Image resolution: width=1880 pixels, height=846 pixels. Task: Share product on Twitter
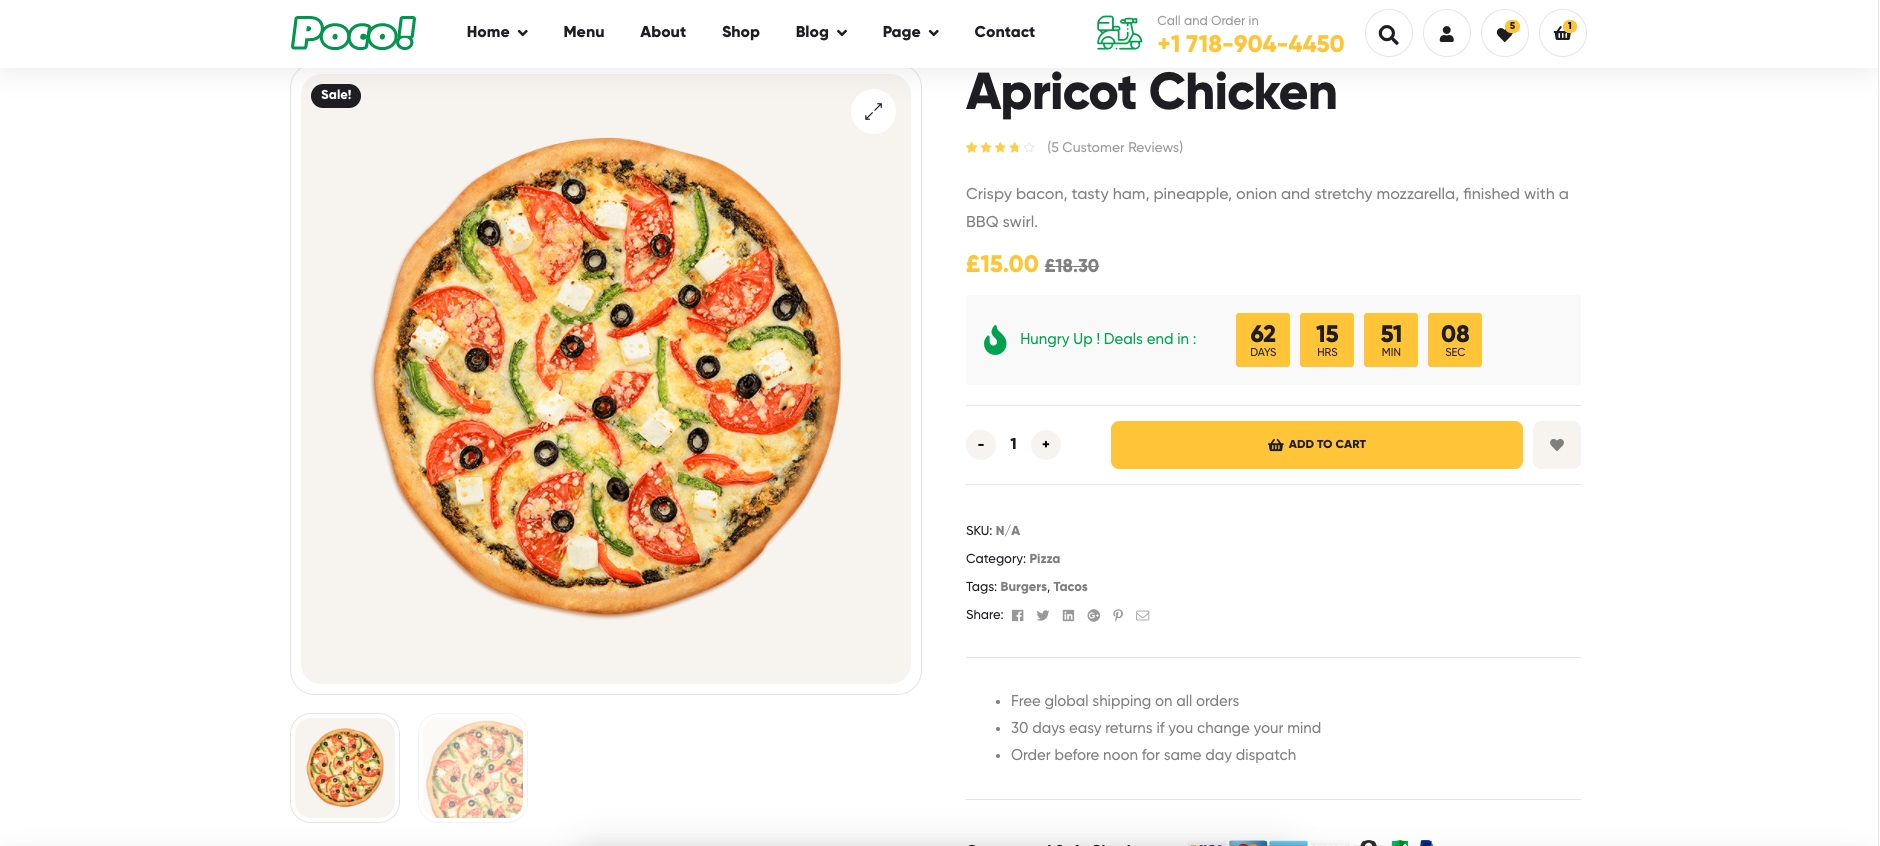(1043, 616)
